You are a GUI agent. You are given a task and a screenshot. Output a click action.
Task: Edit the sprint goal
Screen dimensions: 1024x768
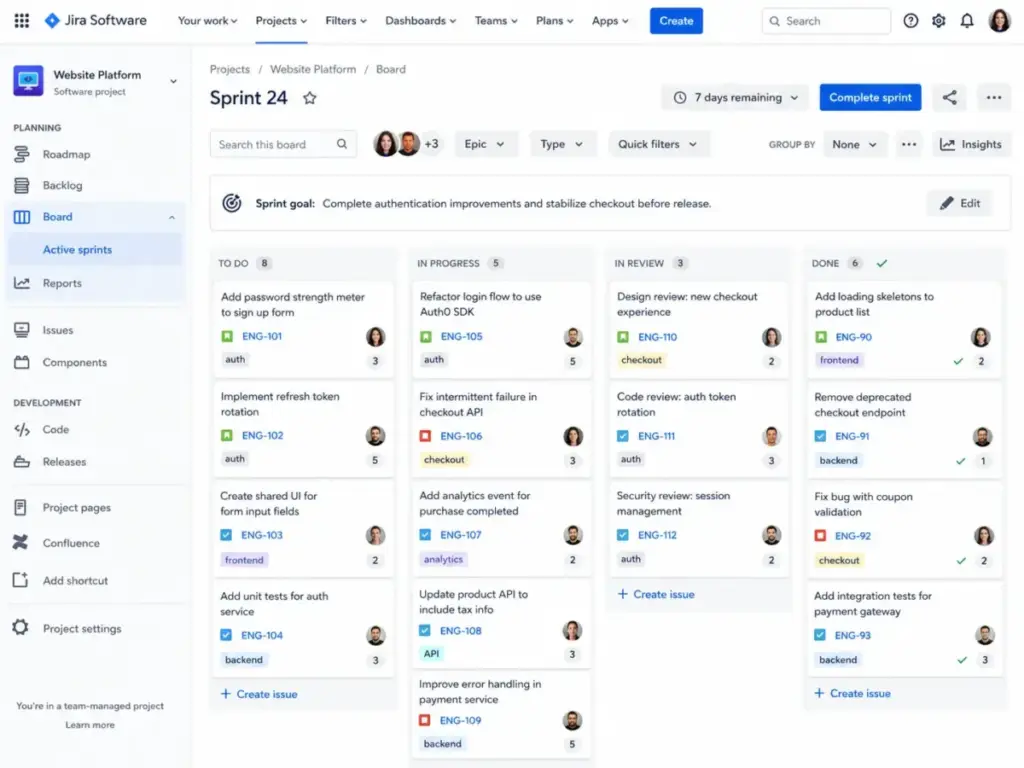click(960, 203)
